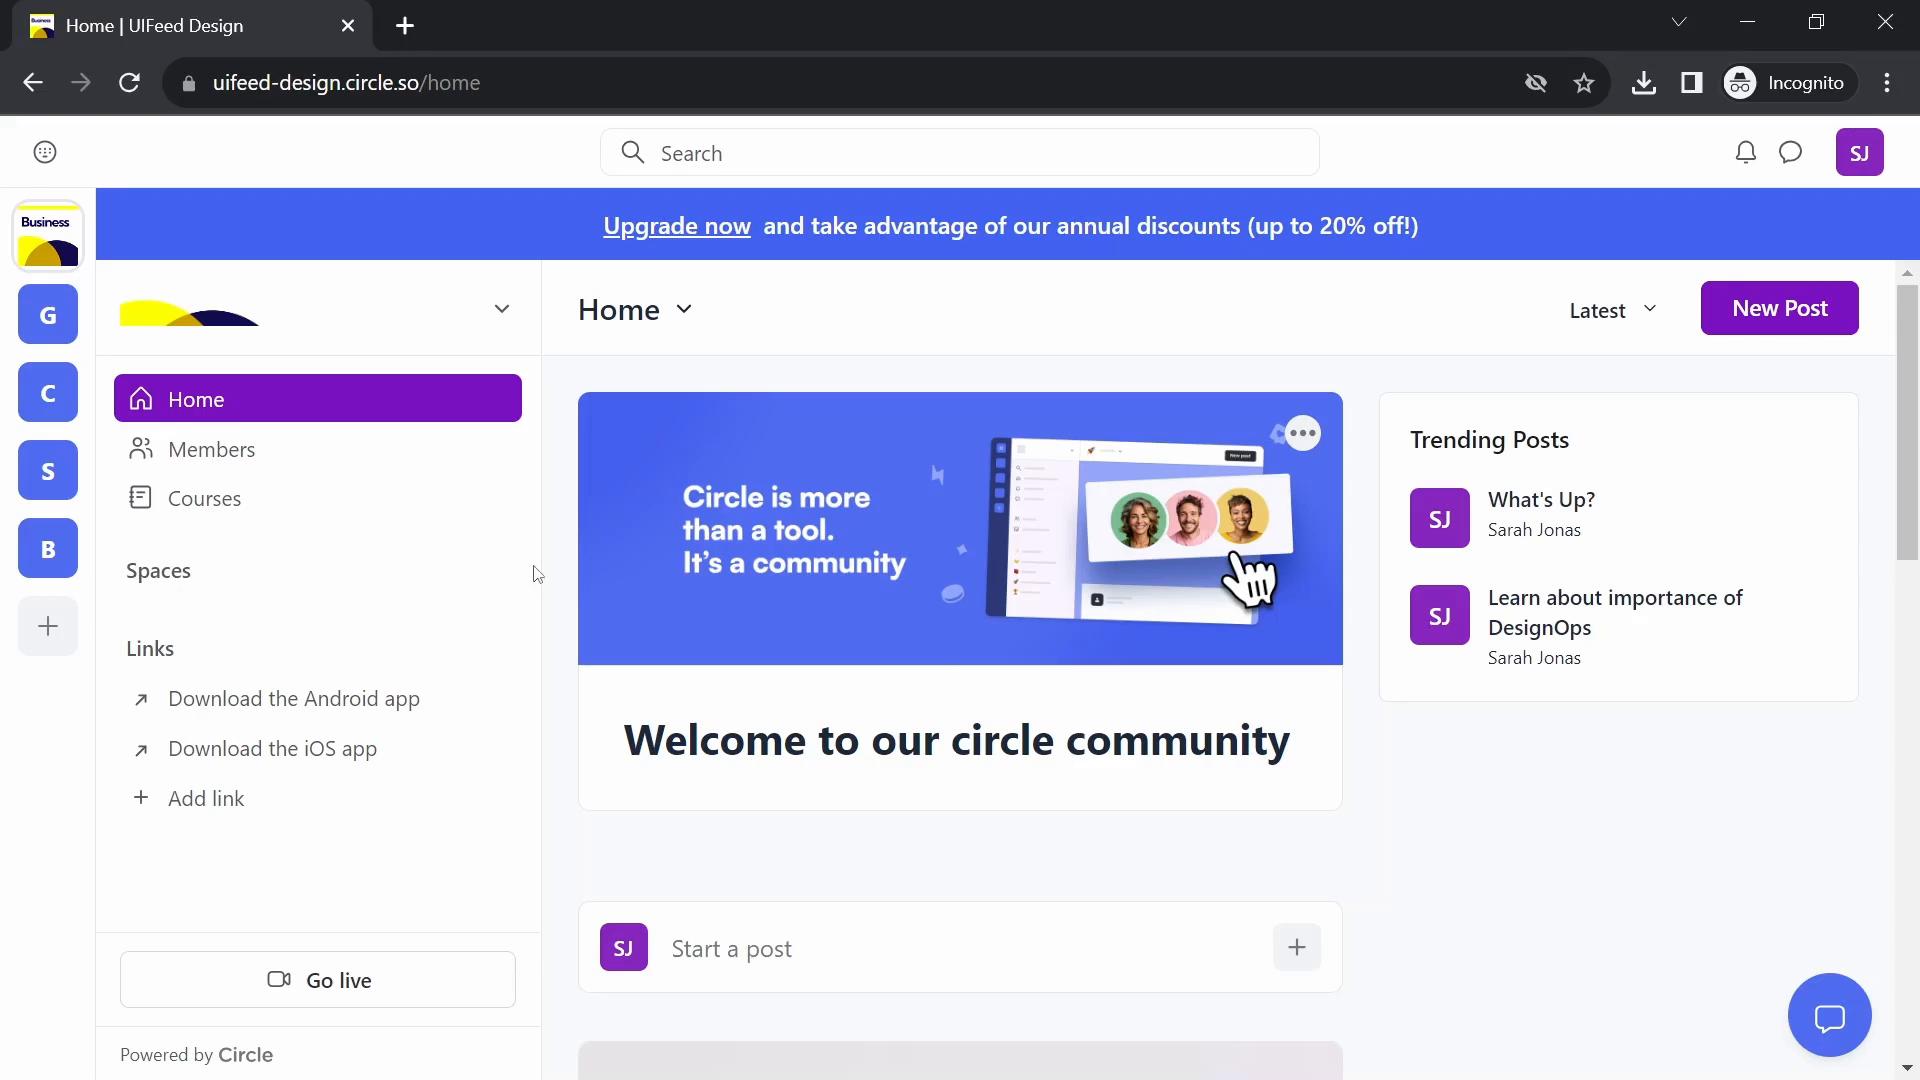Click the Members icon in sidebar
1920x1080 pixels.
pos(141,448)
